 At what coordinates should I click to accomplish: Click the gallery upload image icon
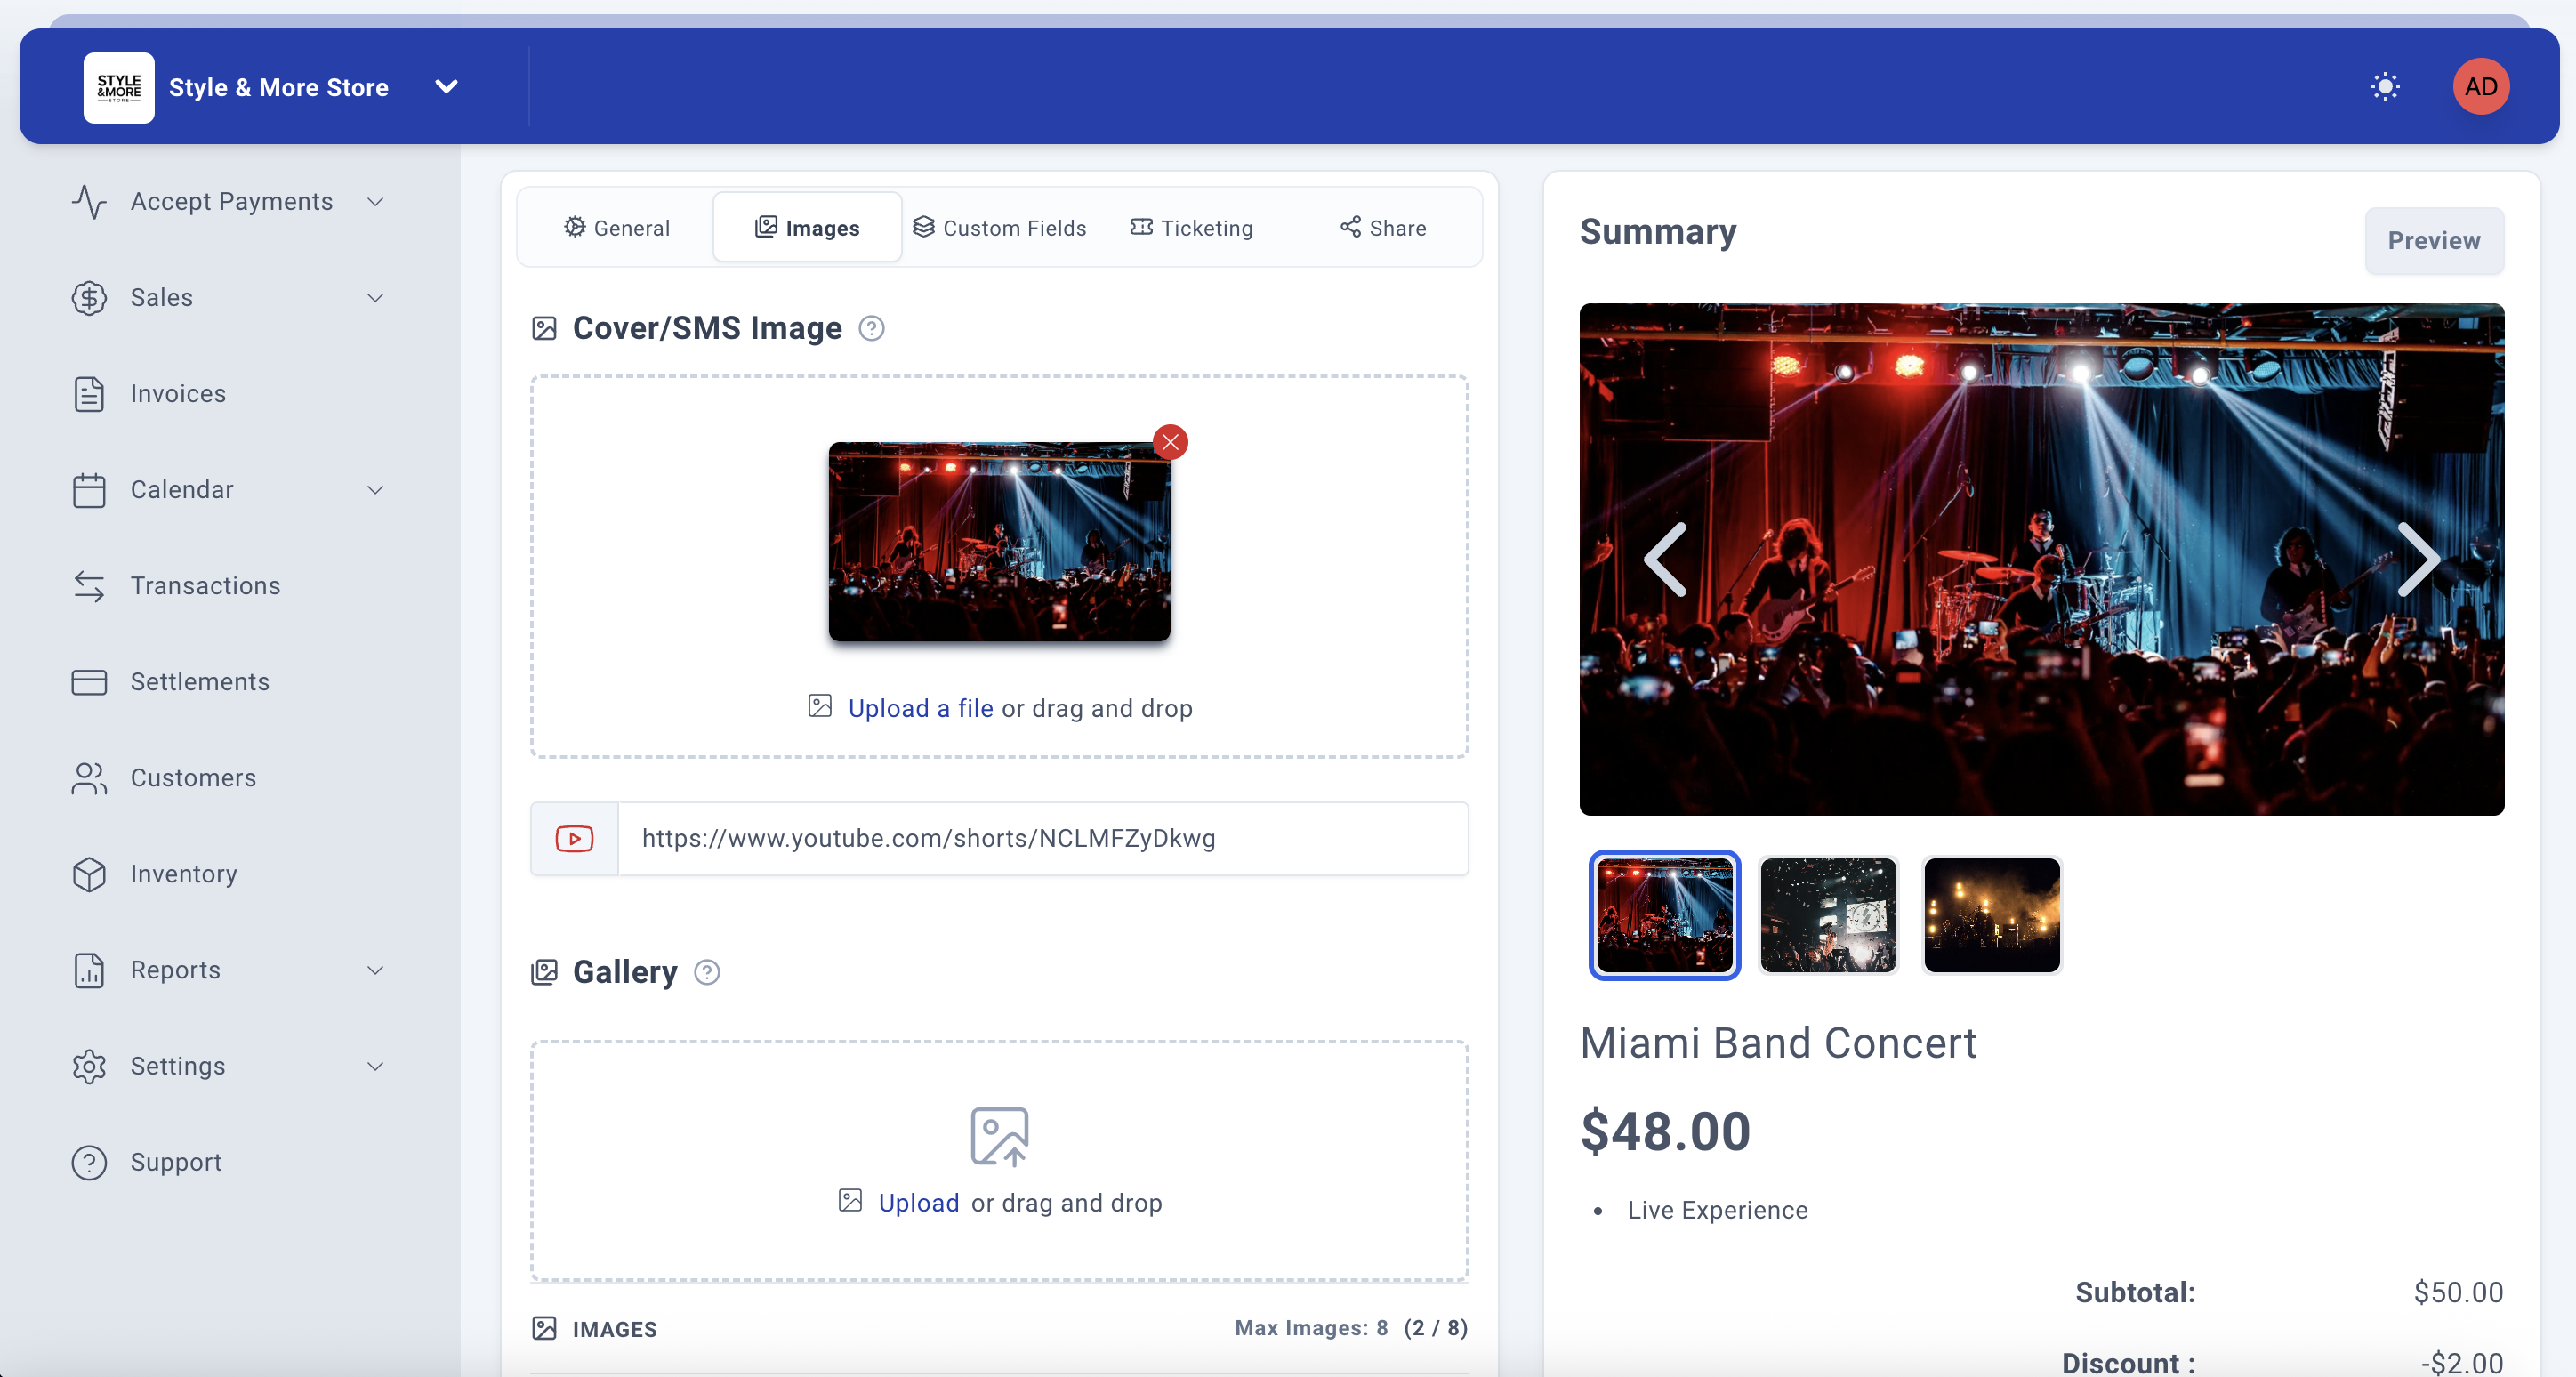[999, 1136]
